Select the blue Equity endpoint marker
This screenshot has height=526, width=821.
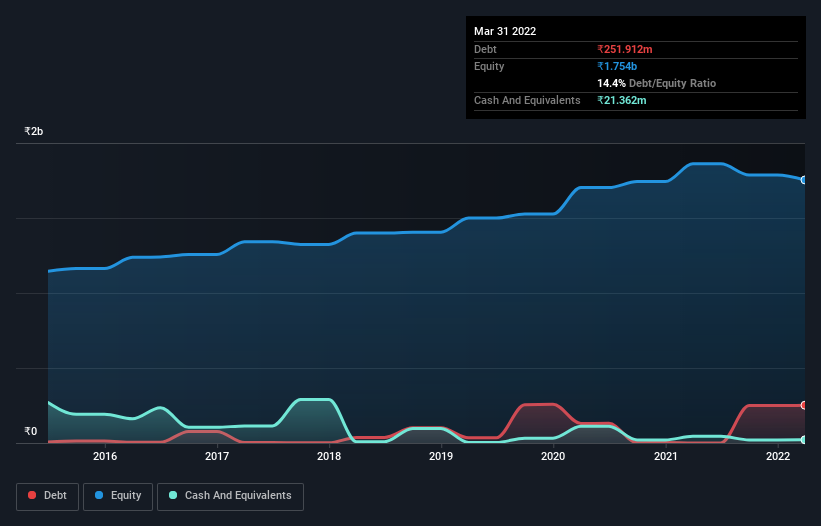coord(804,180)
